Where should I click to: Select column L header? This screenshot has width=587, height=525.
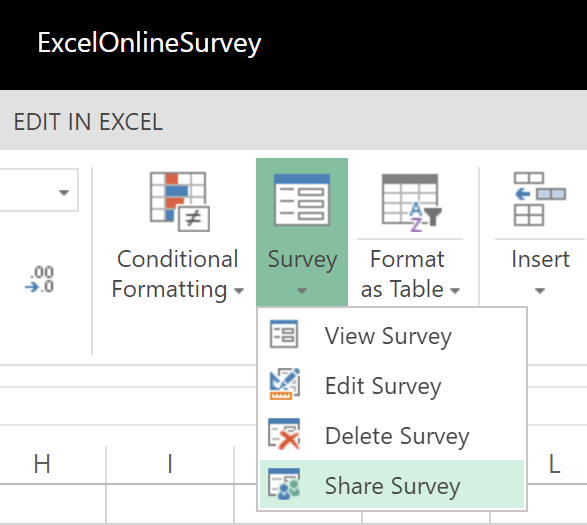pos(554,464)
